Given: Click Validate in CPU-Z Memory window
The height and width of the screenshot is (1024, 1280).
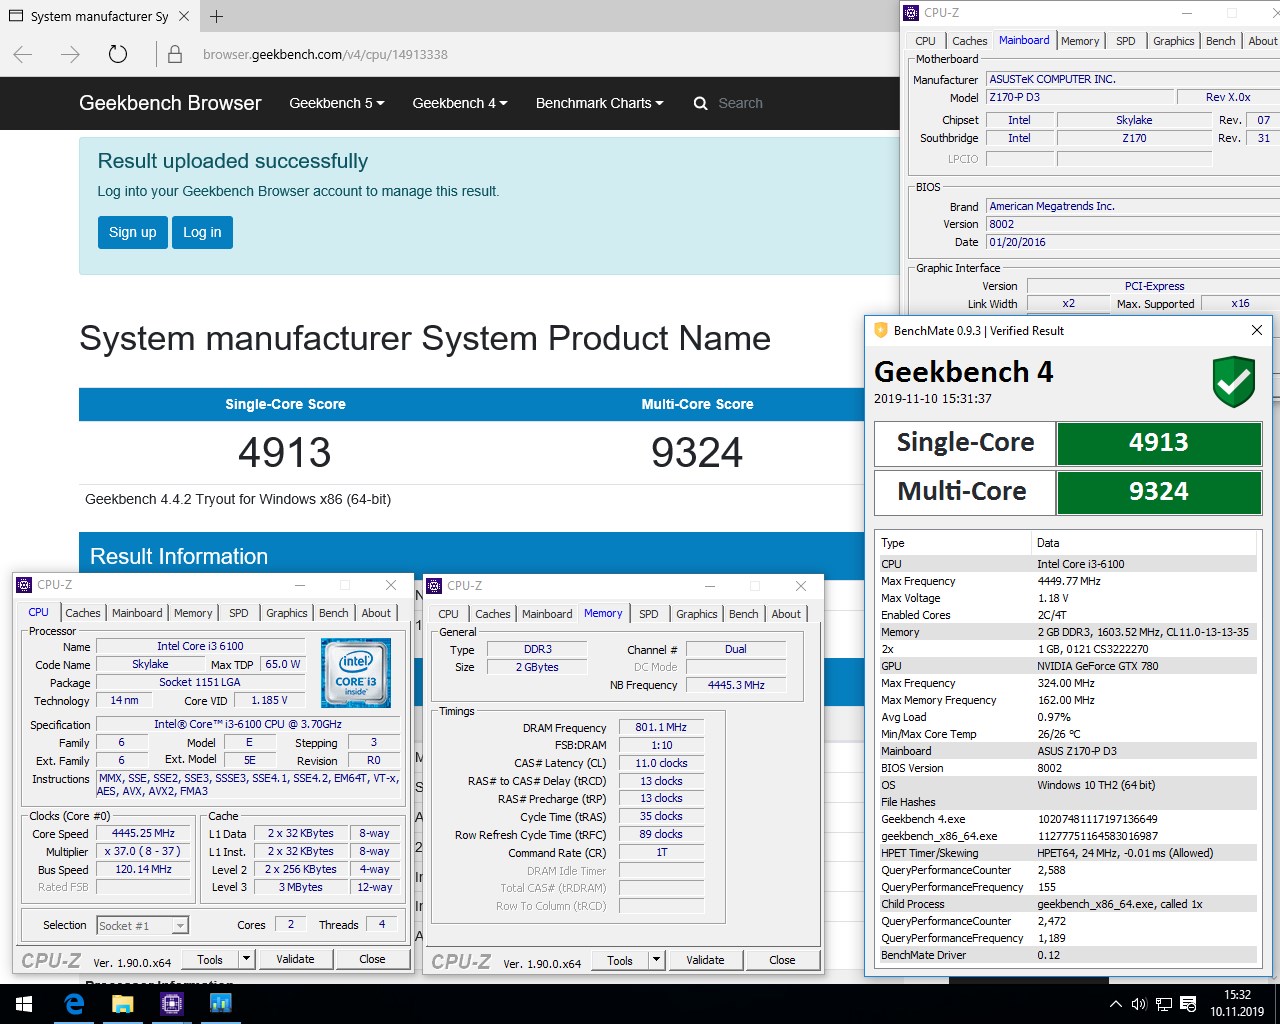Looking at the screenshot, I should 705,960.
